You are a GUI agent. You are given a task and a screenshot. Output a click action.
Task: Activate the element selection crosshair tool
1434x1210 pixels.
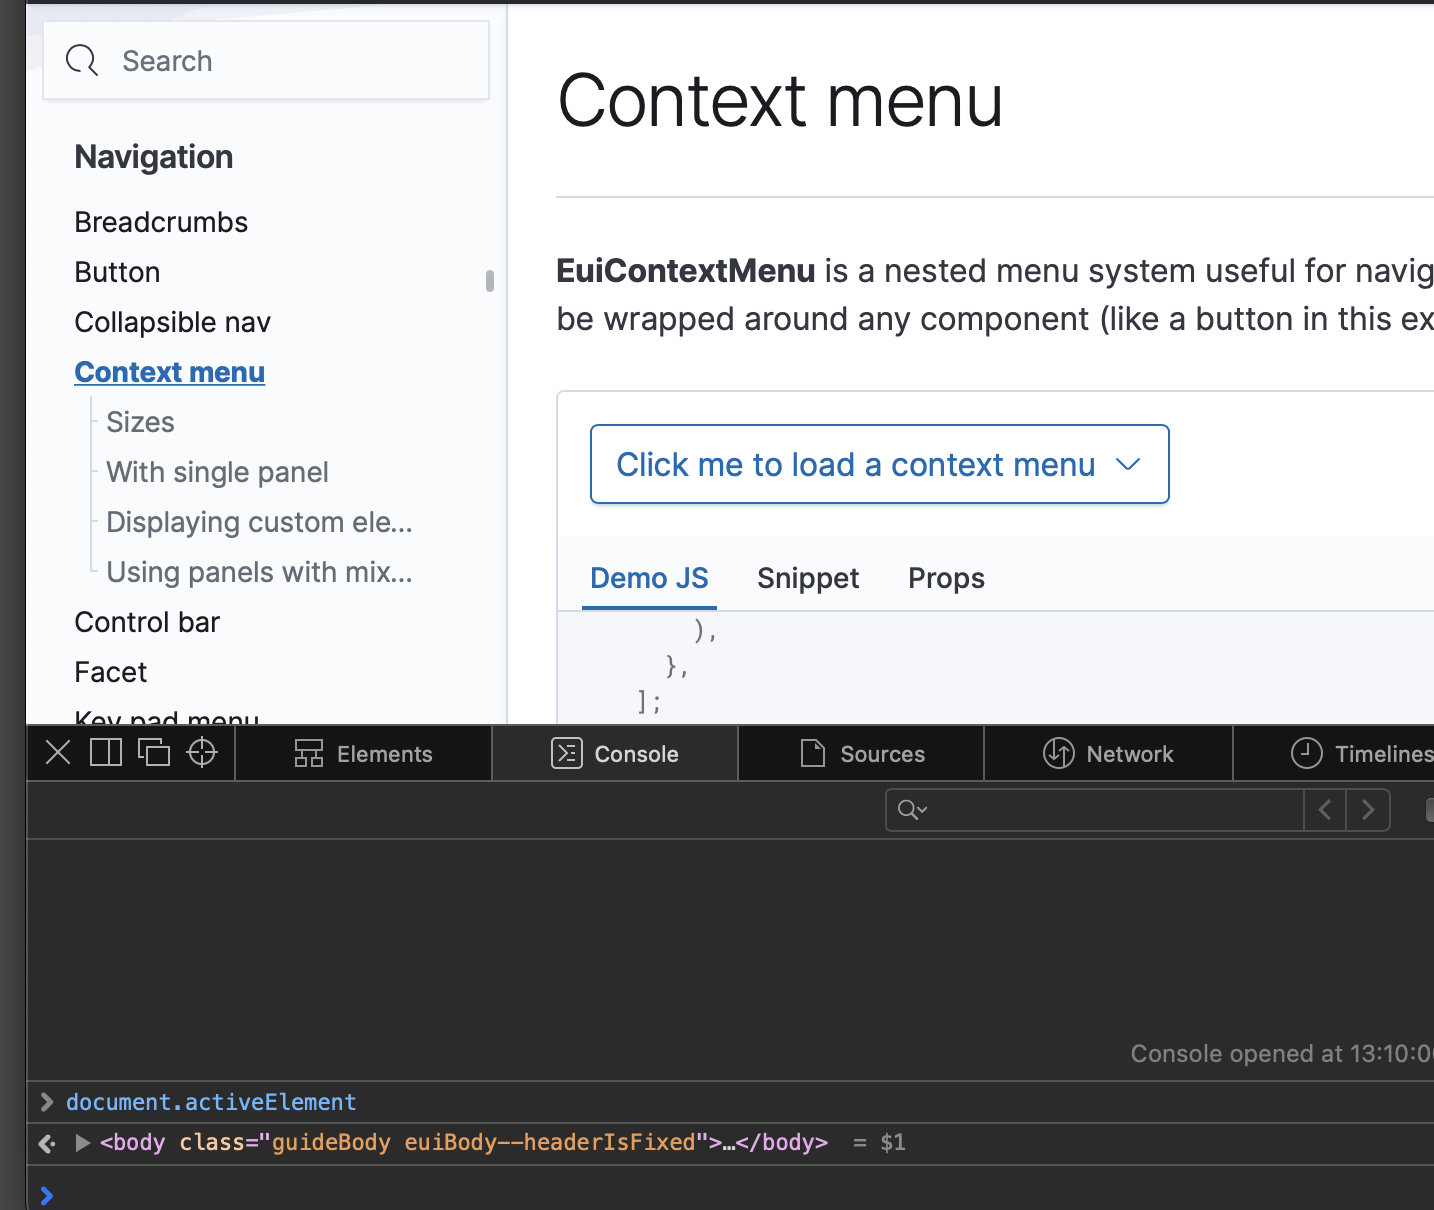[202, 752]
